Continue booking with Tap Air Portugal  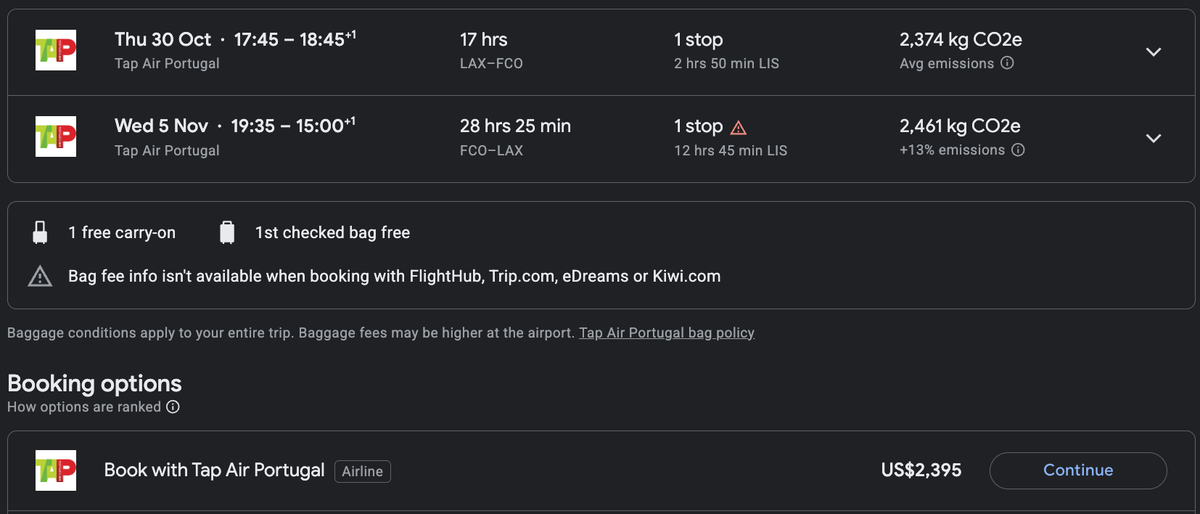tap(1078, 470)
